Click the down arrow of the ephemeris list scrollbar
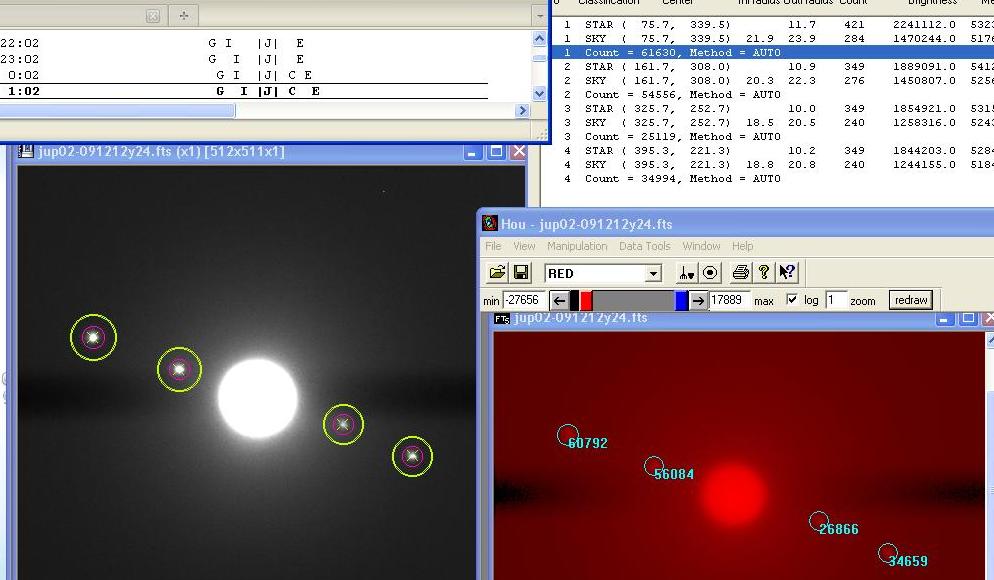Image resolution: width=994 pixels, height=580 pixels. coord(539,94)
